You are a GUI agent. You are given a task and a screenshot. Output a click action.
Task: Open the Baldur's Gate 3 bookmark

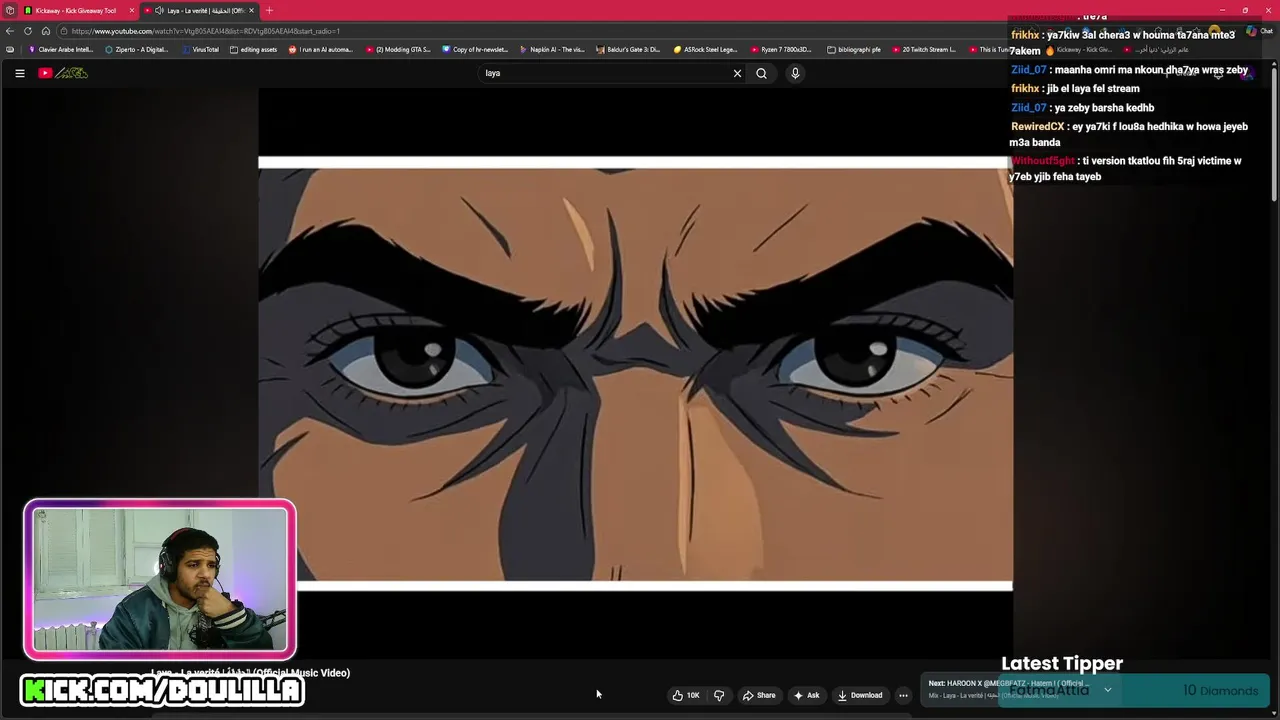tap(628, 49)
